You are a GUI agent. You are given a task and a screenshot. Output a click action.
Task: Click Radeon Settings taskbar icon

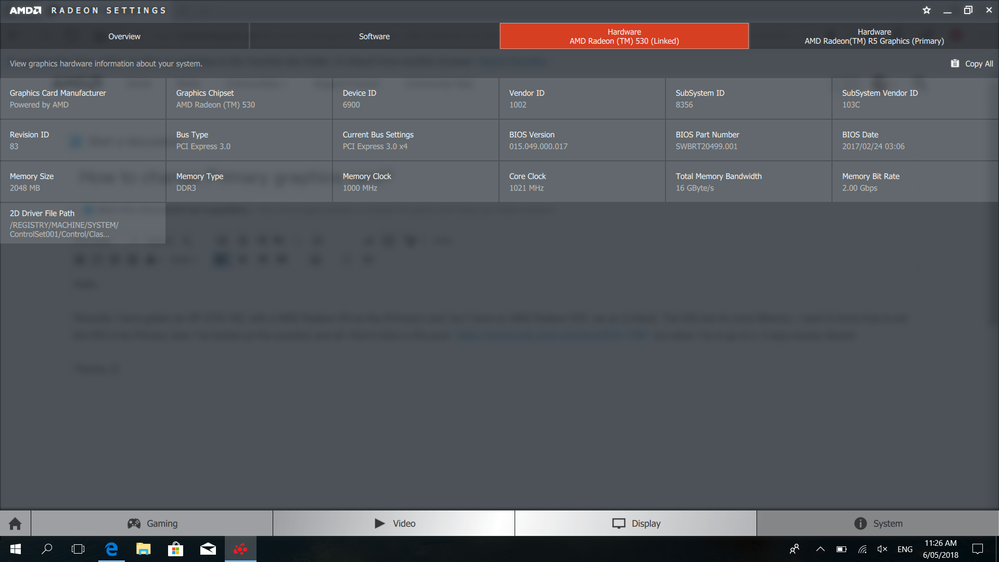click(240, 549)
